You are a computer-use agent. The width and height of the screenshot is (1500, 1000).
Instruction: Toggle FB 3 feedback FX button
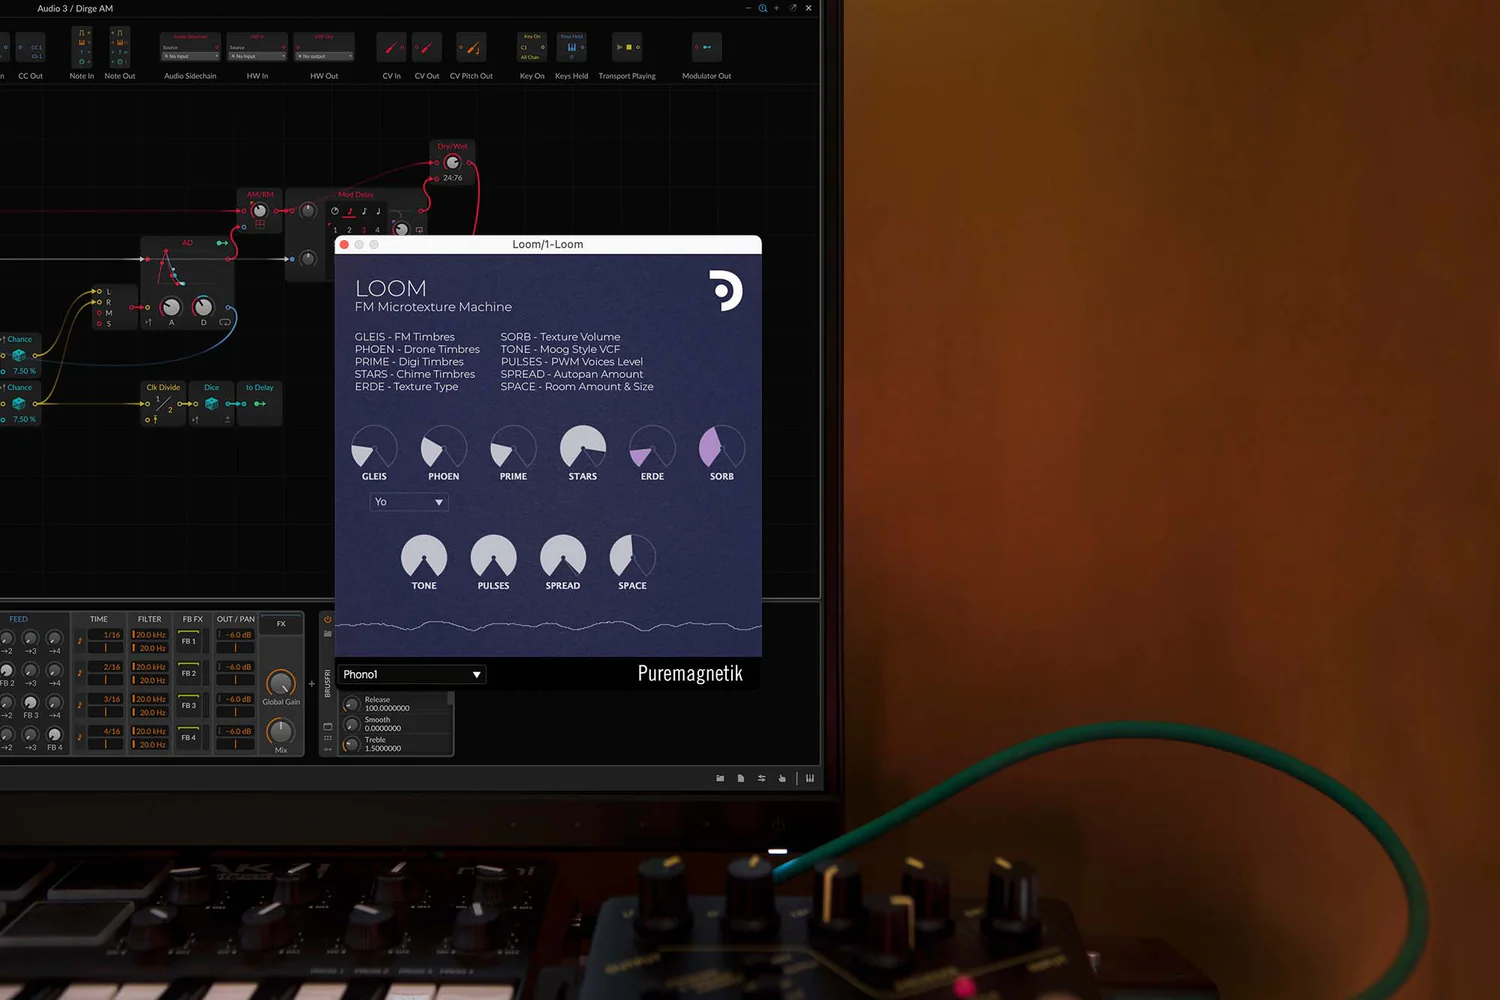click(x=188, y=704)
